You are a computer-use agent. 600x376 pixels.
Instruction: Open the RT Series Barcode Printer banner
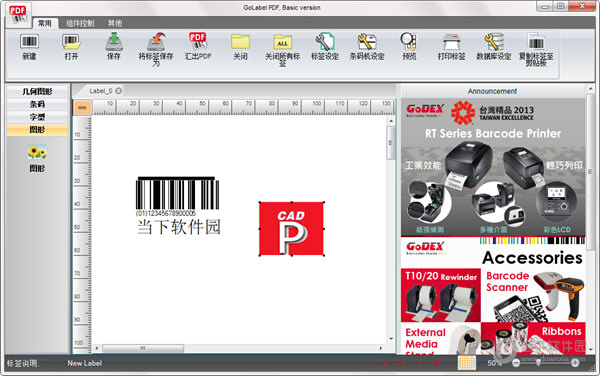(x=493, y=167)
